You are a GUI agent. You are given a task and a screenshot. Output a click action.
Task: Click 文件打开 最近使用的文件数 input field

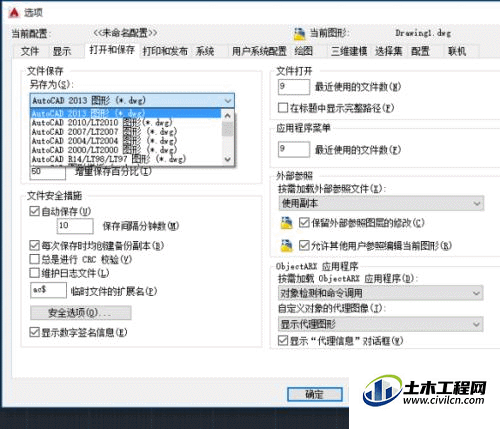[294, 87]
